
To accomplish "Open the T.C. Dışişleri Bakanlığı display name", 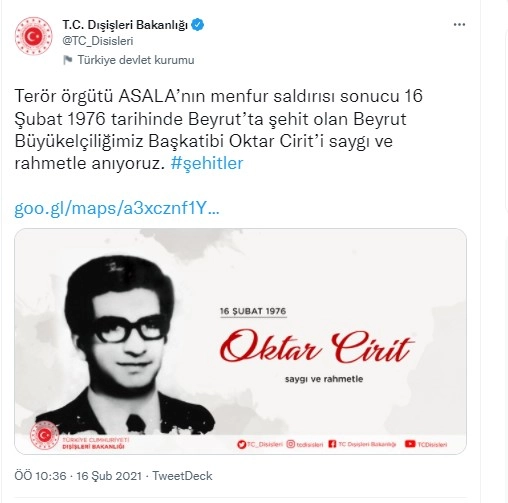I will click(125, 25).
